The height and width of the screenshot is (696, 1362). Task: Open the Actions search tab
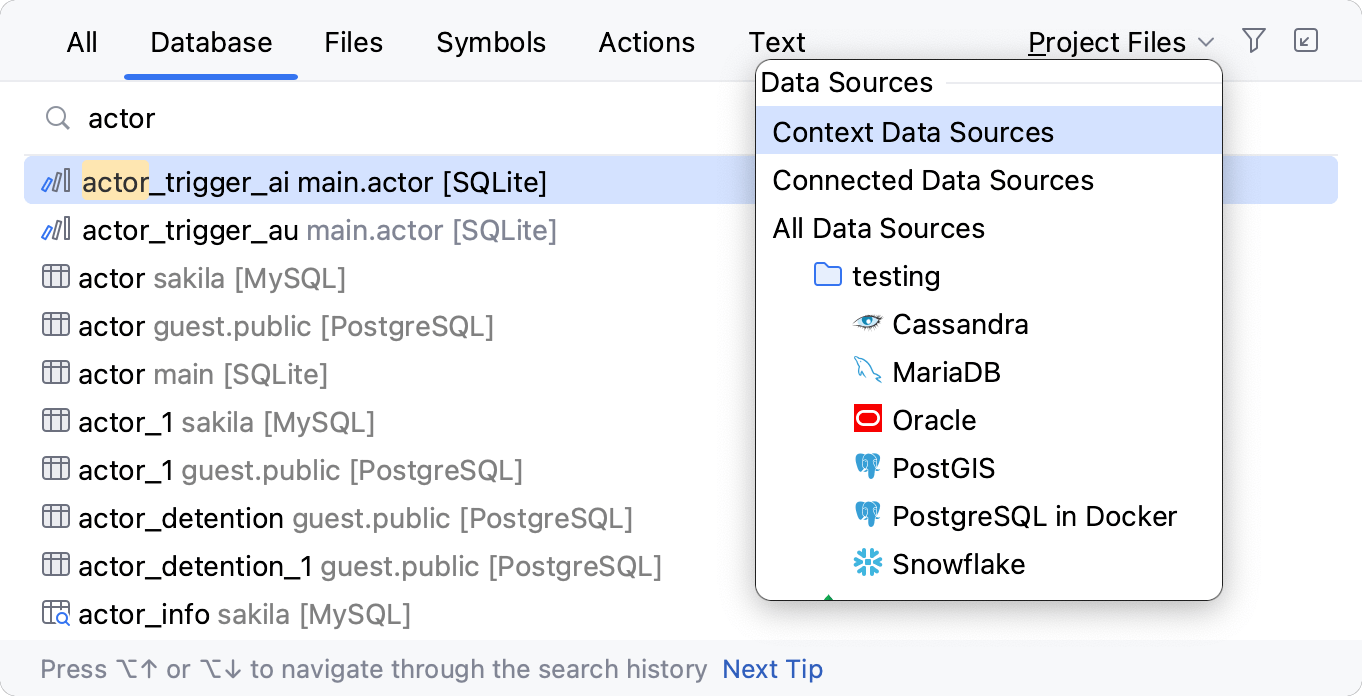[x=646, y=42]
